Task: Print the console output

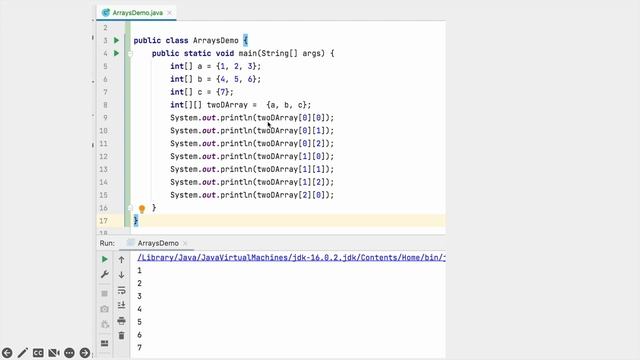Action: [x=121, y=321]
